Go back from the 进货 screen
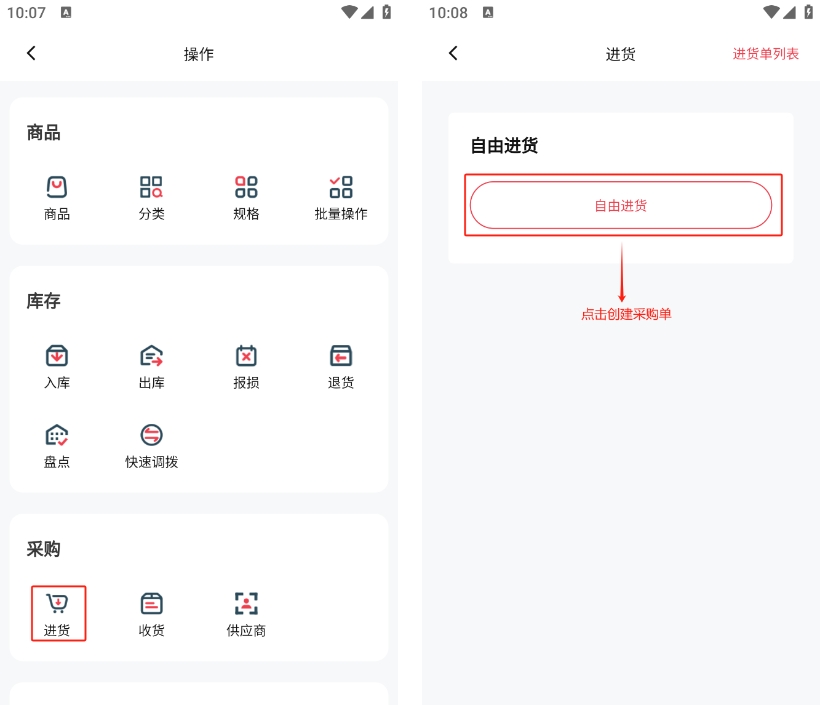The height and width of the screenshot is (705, 822). pyautogui.click(x=453, y=54)
